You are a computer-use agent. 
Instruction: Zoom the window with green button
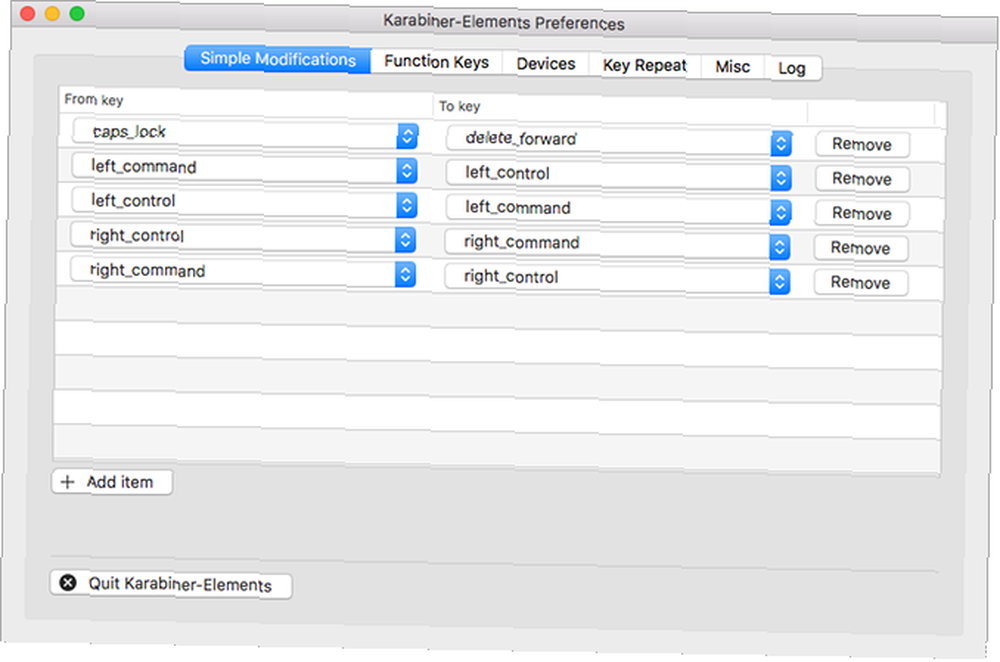click(77, 13)
